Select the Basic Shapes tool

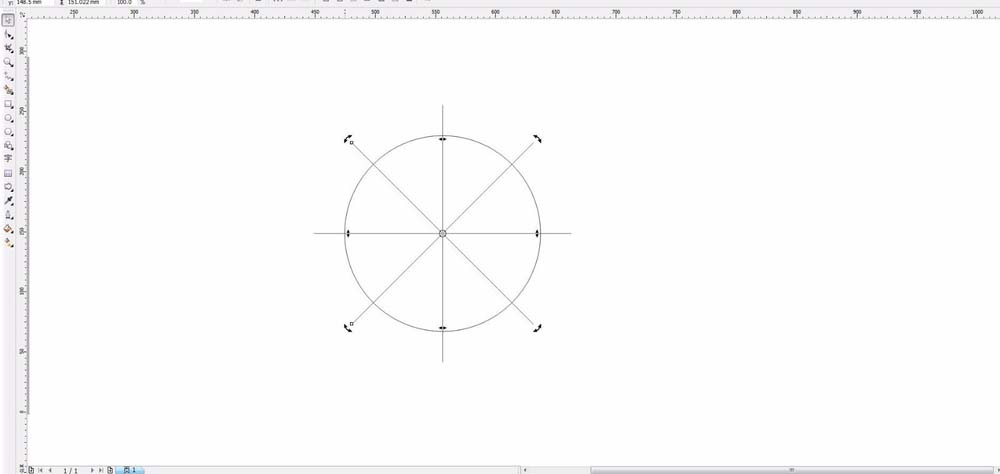point(8,145)
